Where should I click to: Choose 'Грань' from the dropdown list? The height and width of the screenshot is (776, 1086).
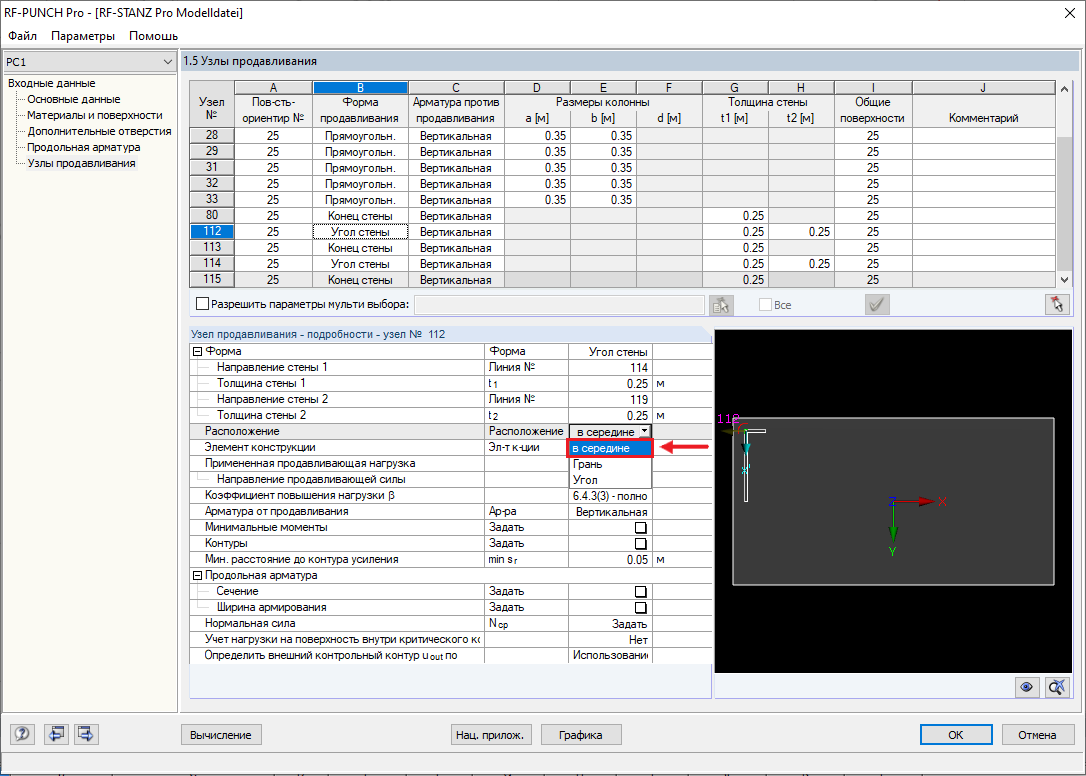(x=609, y=464)
